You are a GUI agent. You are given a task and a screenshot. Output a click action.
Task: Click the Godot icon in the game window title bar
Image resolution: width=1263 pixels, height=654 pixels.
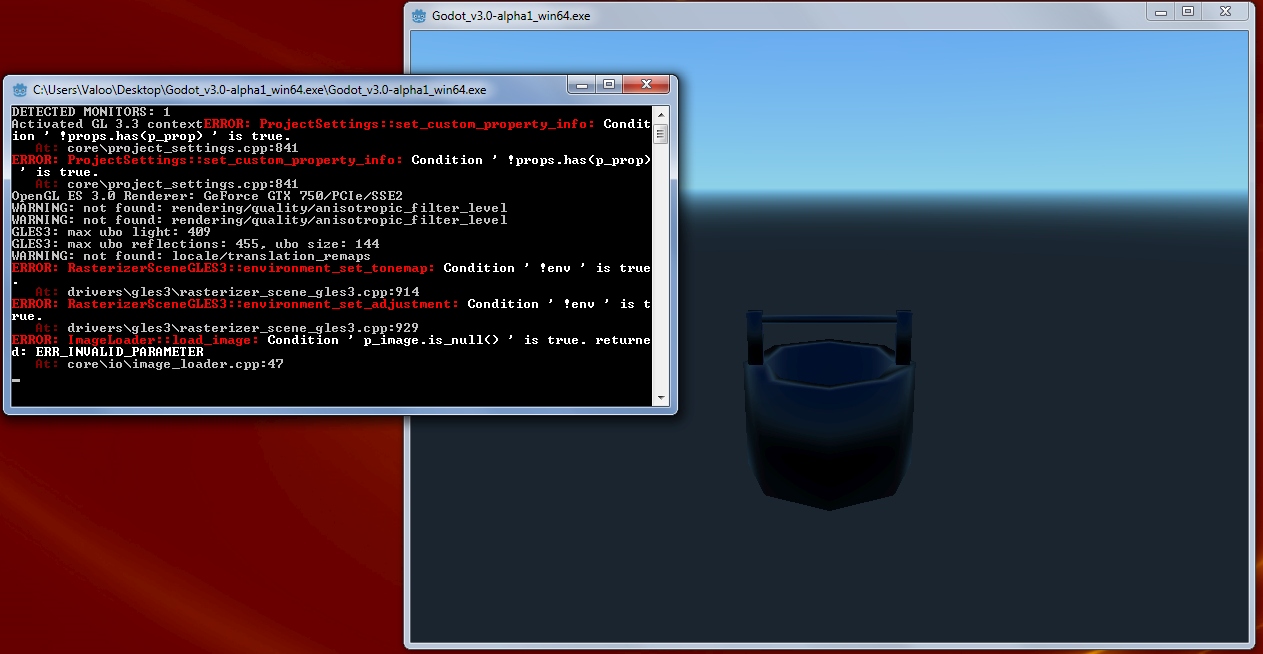(x=419, y=15)
